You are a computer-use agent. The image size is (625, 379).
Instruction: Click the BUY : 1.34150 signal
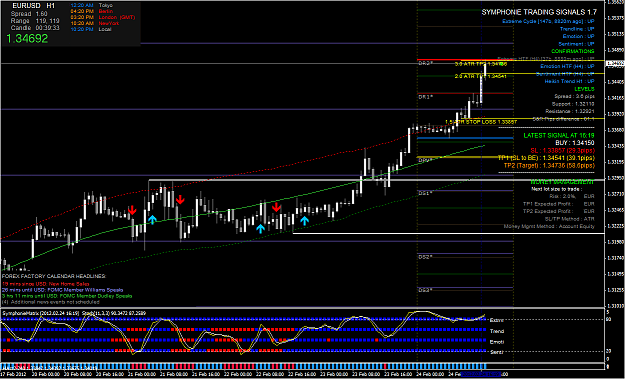pyautogui.click(x=575, y=143)
